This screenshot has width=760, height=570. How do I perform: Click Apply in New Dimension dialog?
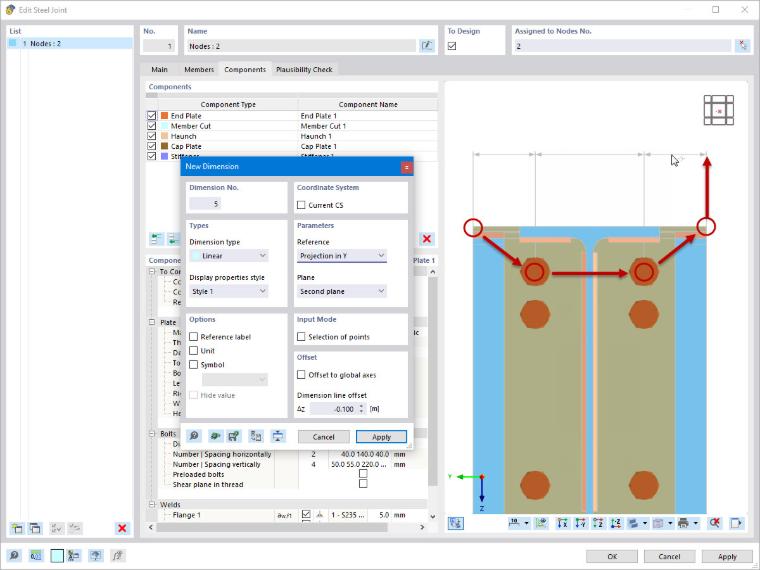pyautogui.click(x=381, y=437)
